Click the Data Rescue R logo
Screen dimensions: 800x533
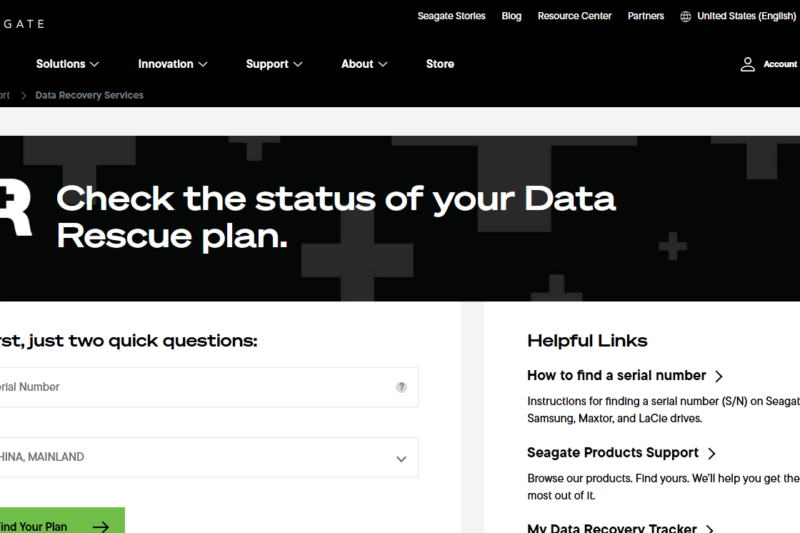coord(15,207)
